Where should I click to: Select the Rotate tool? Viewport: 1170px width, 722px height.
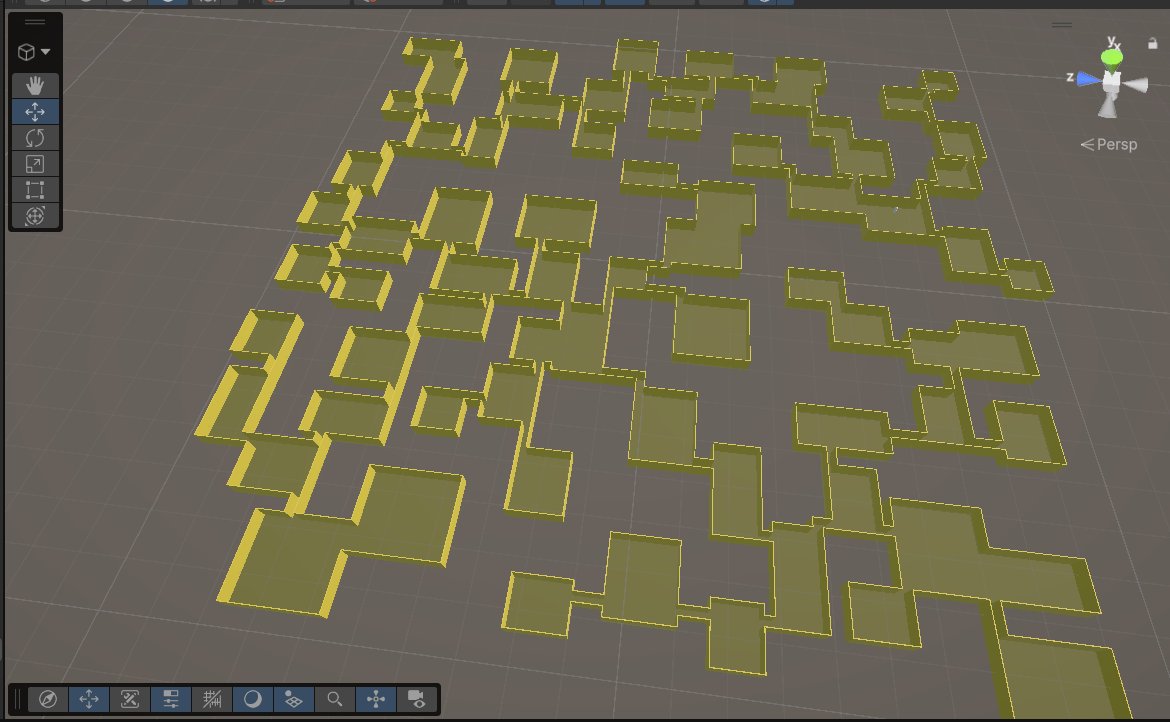(x=34, y=138)
